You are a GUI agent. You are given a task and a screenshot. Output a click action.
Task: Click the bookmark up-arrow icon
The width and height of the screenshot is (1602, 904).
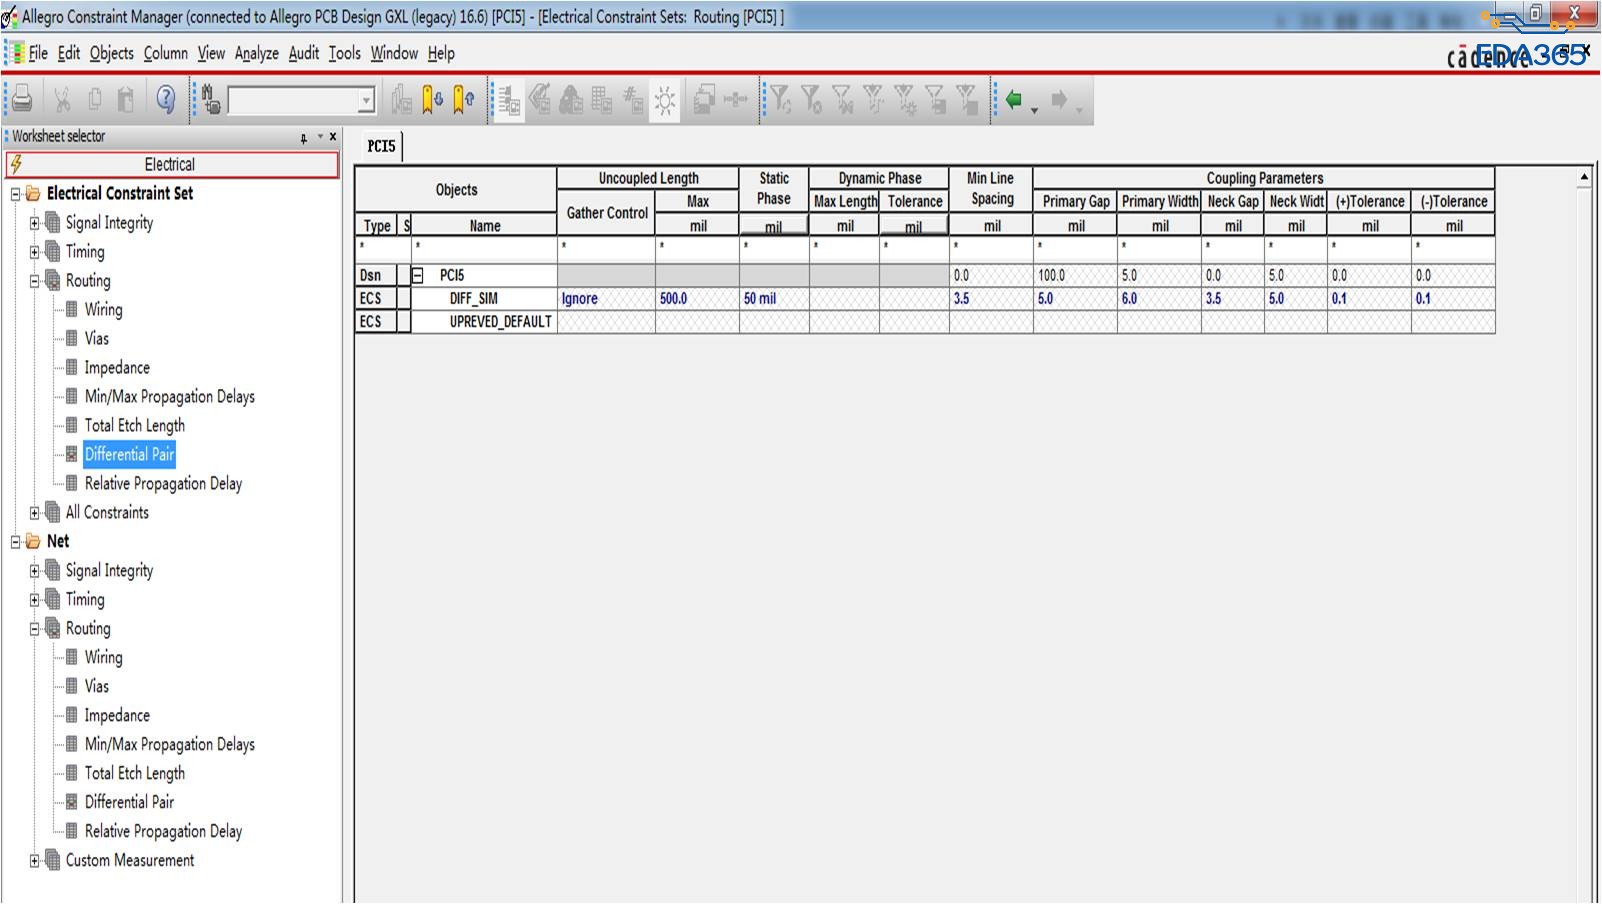(464, 99)
